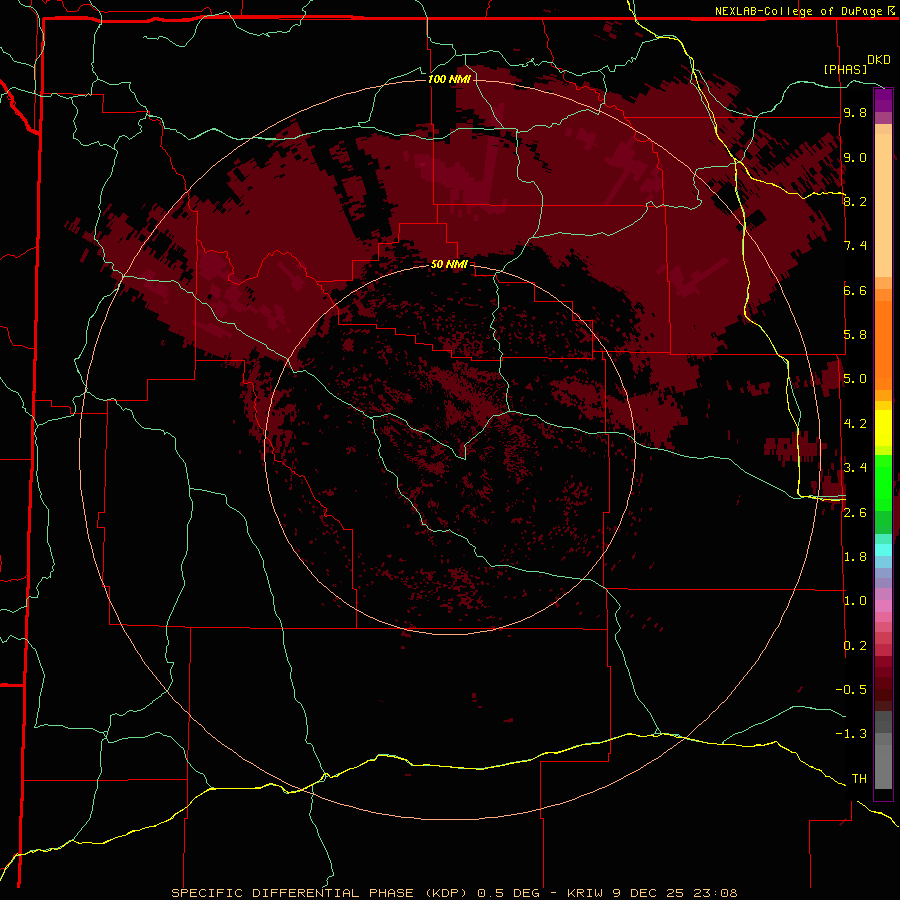This screenshot has height=900, width=900.
Task: Select the 9.0 legend value
Action: point(855,157)
